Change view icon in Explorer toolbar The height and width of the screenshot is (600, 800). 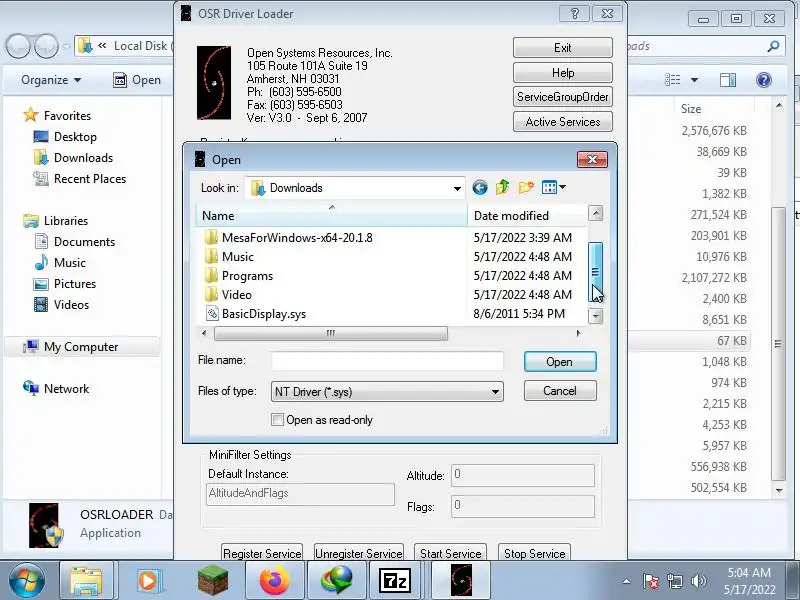click(672, 80)
